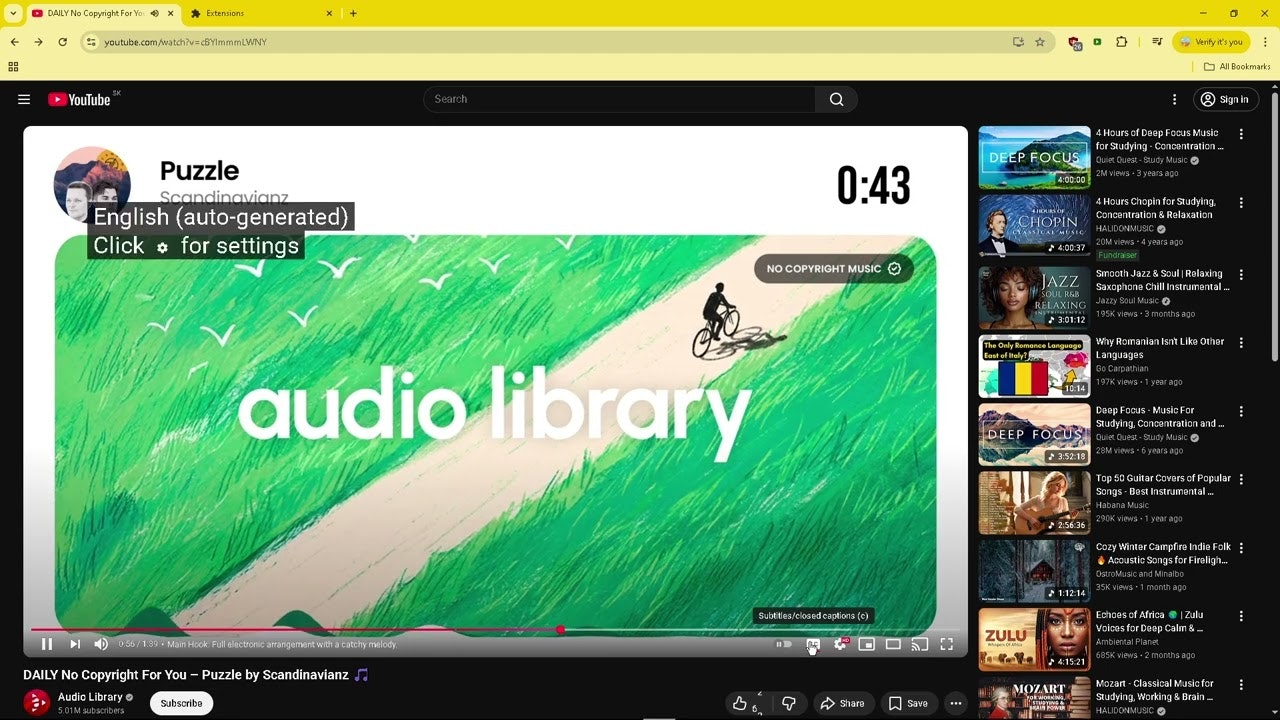Image resolution: width=1280 pixels, height=720 pixels.
Task: Open the YouTube search button
Action: (836, 99)
